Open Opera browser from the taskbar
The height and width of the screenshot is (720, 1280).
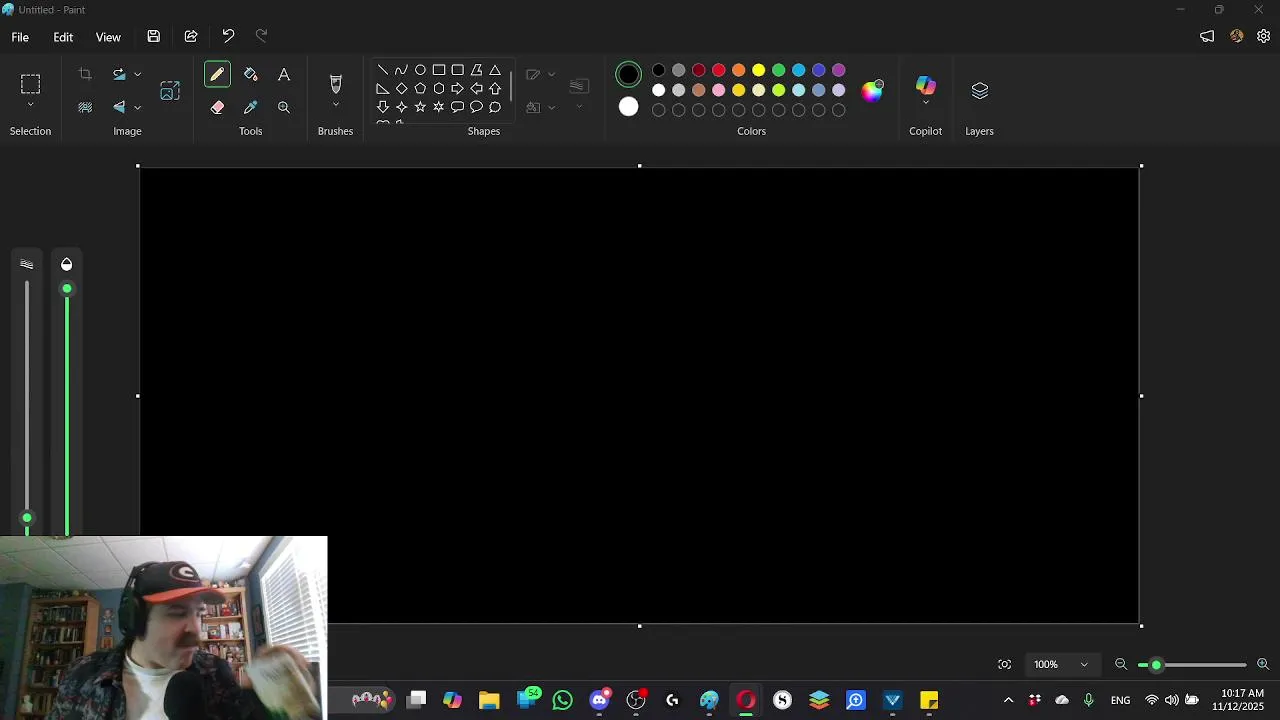click(x=746, y=700)
